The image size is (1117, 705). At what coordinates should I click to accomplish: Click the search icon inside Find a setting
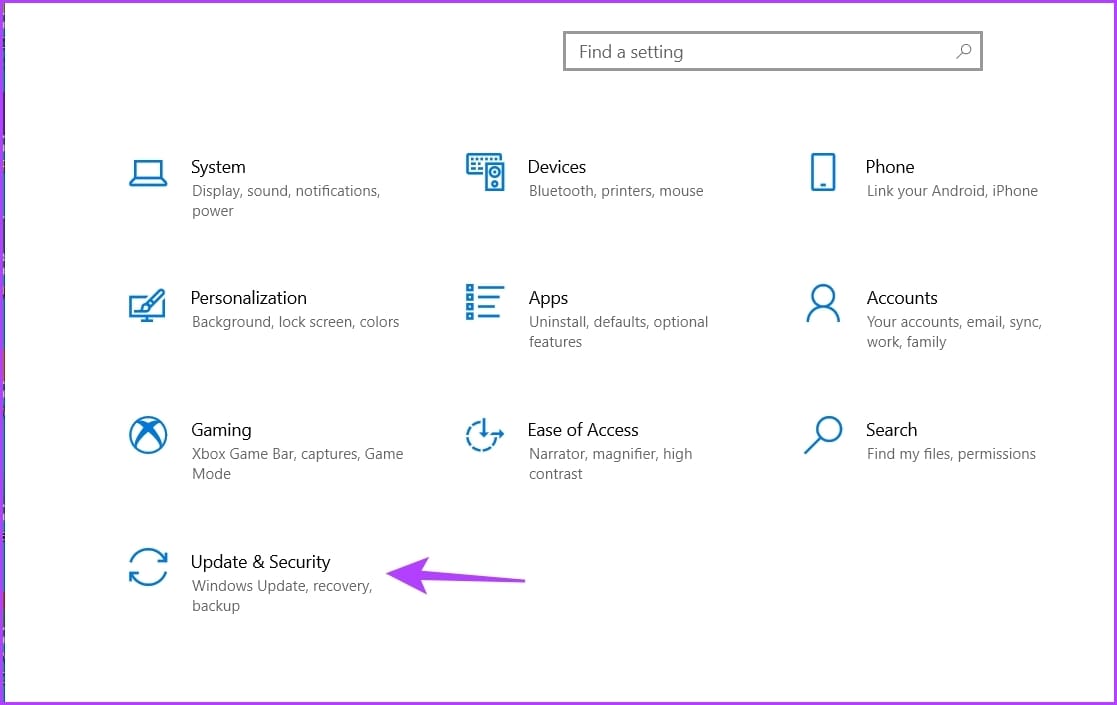(963, 51)
